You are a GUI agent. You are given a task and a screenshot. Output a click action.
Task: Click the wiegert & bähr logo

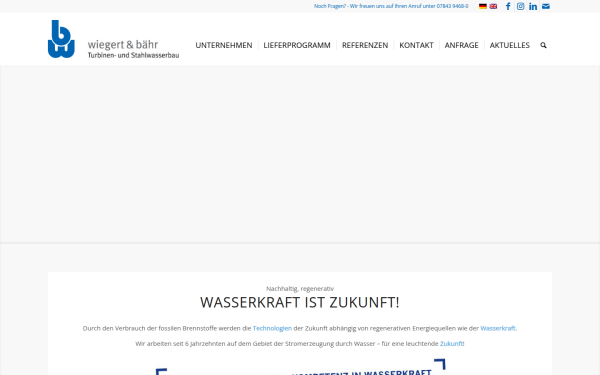point(114,39)
